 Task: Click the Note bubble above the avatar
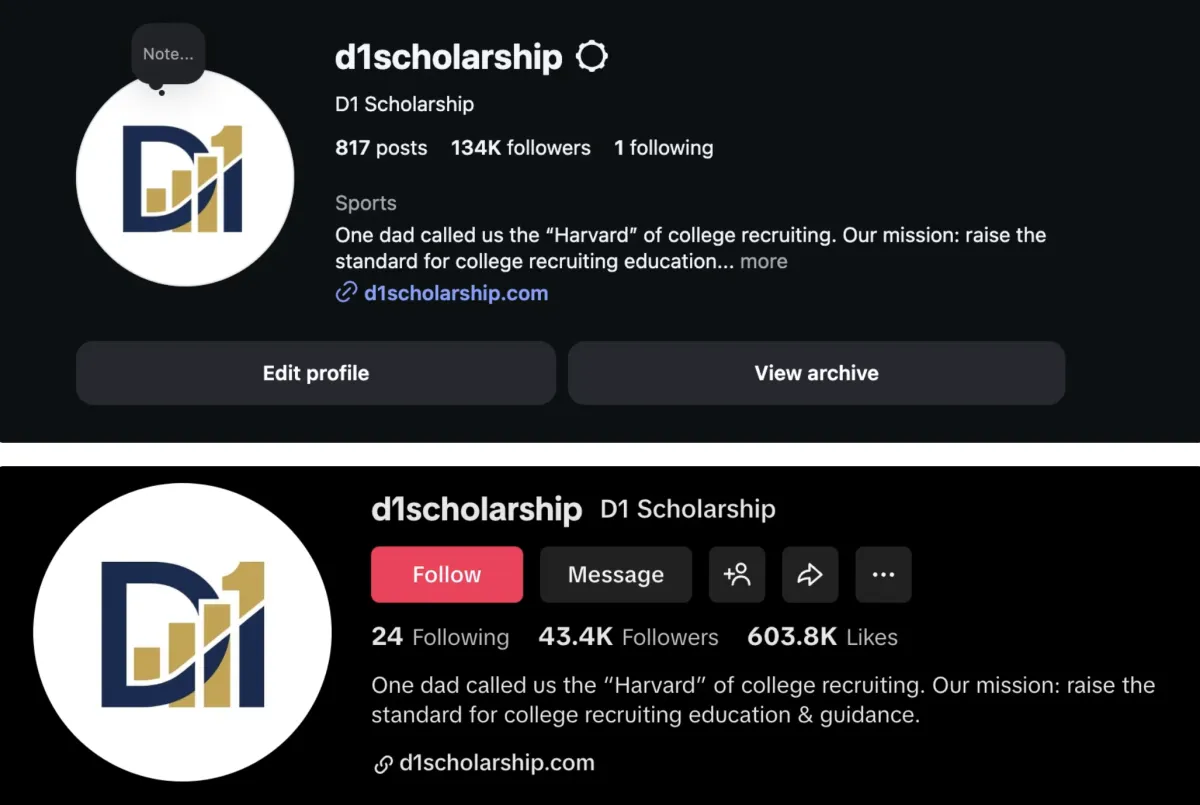coord(168,55)
